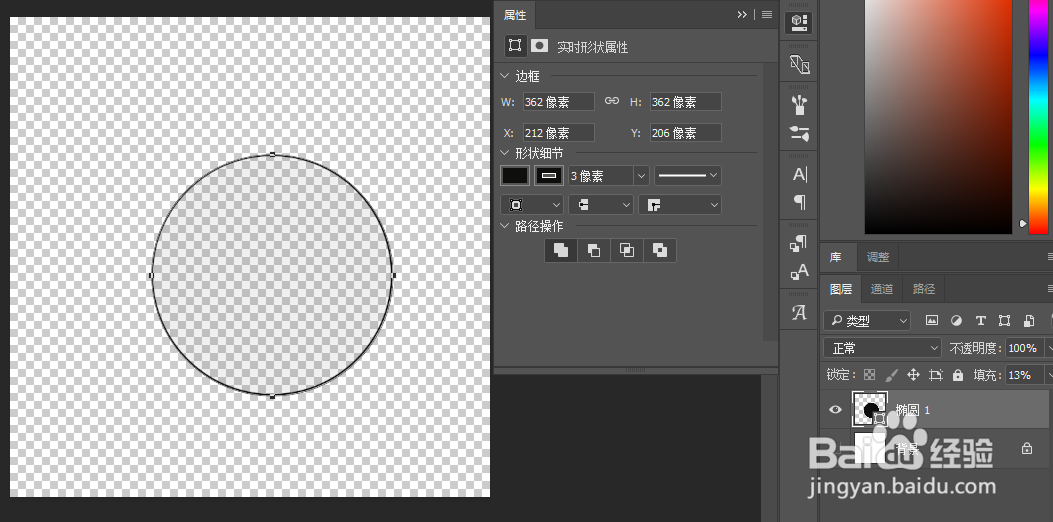Click the W width input field

click(559, 102)
